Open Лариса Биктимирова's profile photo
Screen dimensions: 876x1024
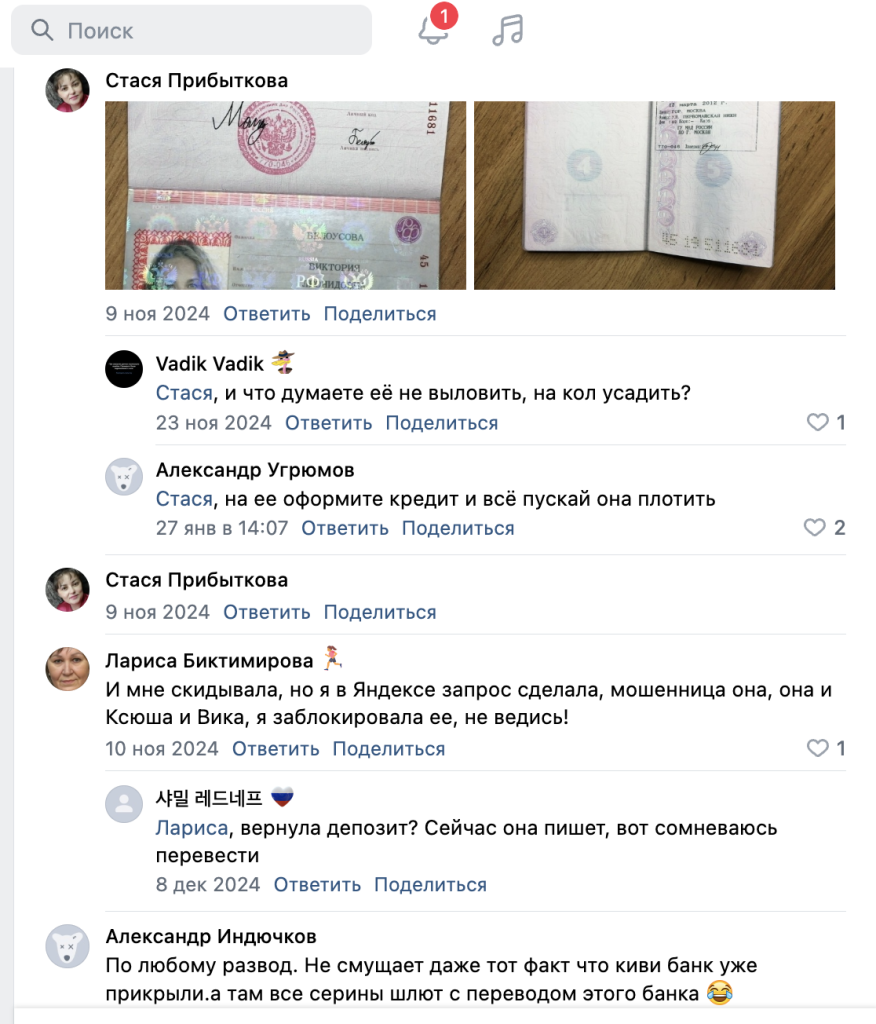click(67, 669)
